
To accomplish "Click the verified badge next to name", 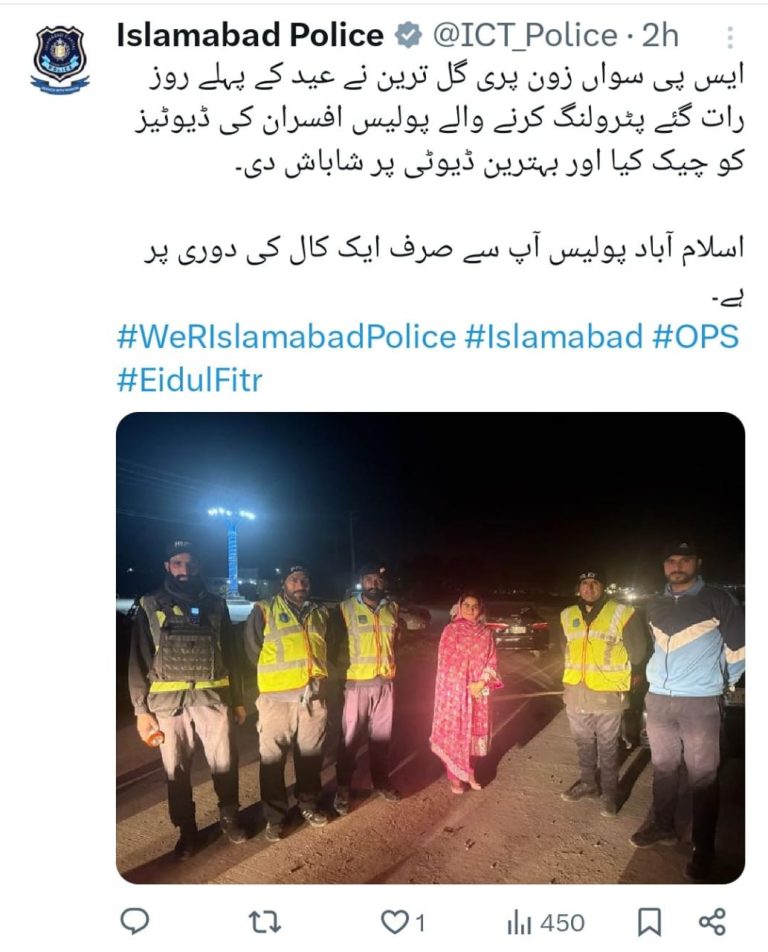I will tap(408, 35).
